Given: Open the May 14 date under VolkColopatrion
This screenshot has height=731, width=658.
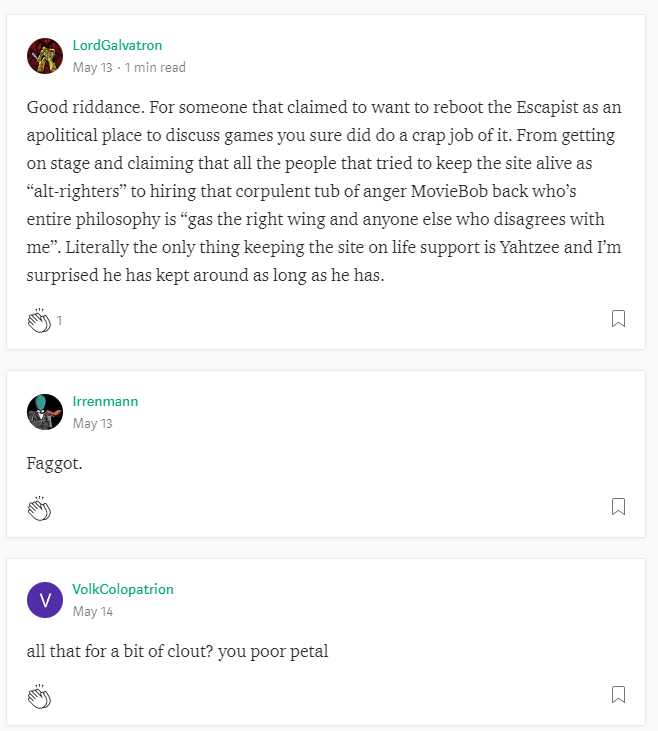Looking at the screenshot, I should 93,612.
